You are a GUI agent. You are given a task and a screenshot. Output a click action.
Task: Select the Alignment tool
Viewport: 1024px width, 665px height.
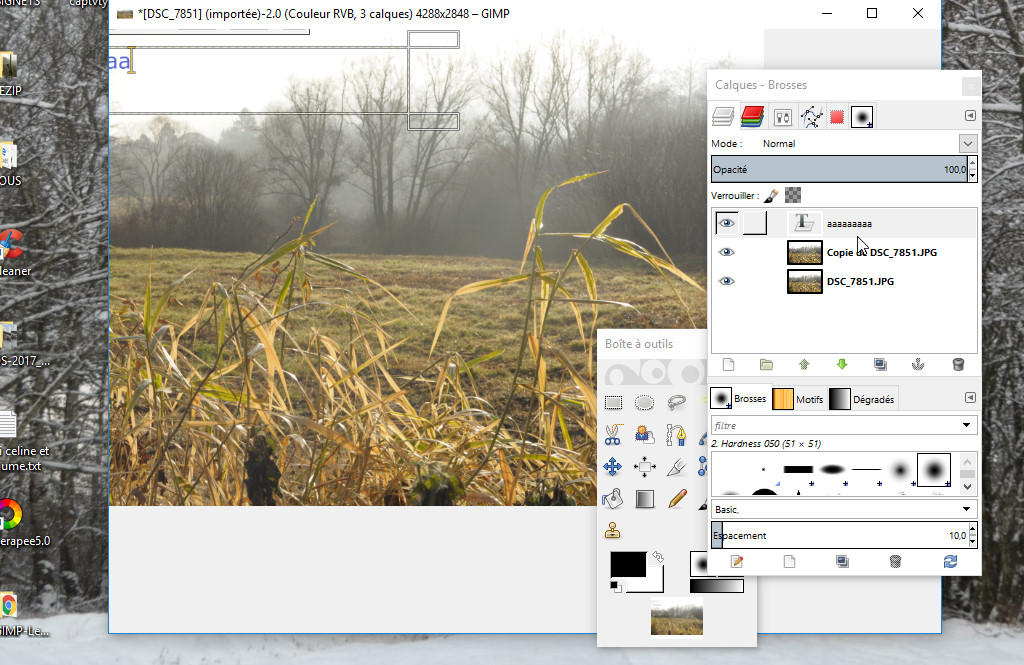[x=645, y=466]
